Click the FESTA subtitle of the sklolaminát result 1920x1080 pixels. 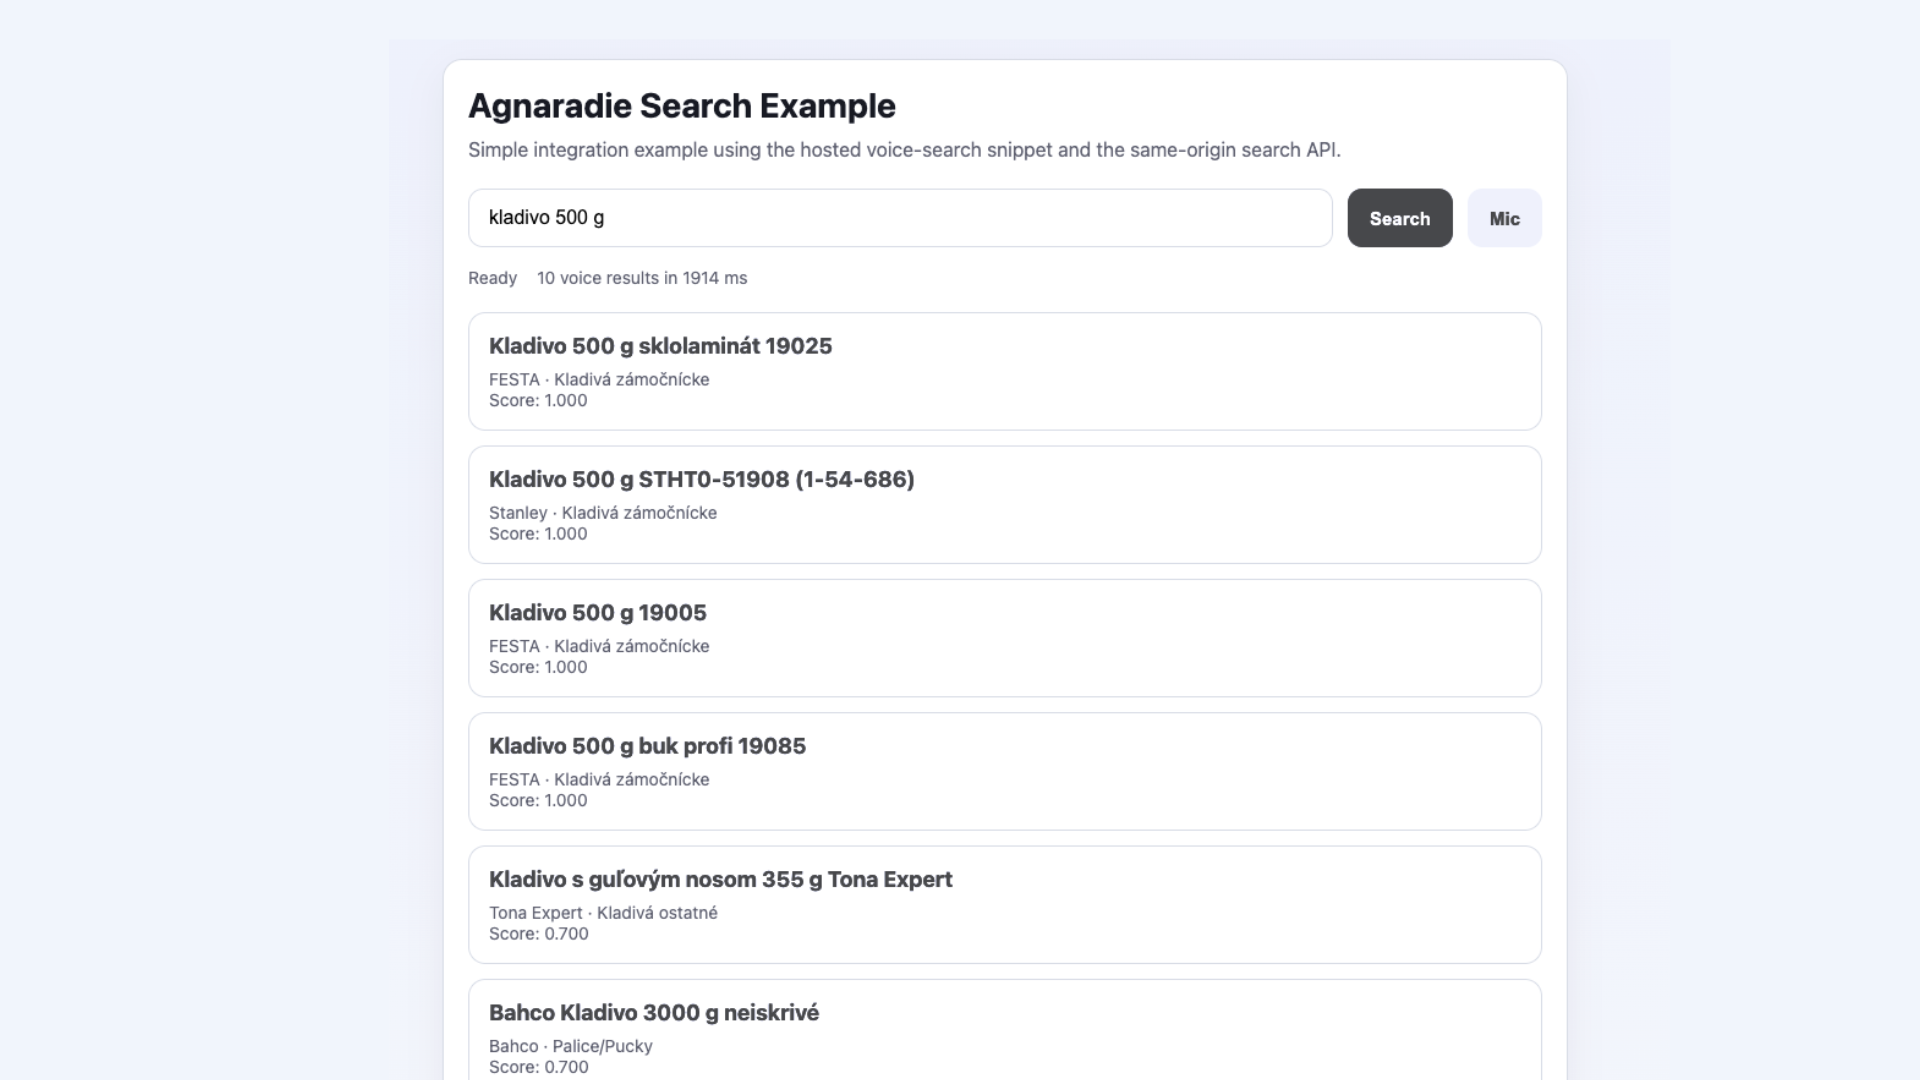pos(599,380)
